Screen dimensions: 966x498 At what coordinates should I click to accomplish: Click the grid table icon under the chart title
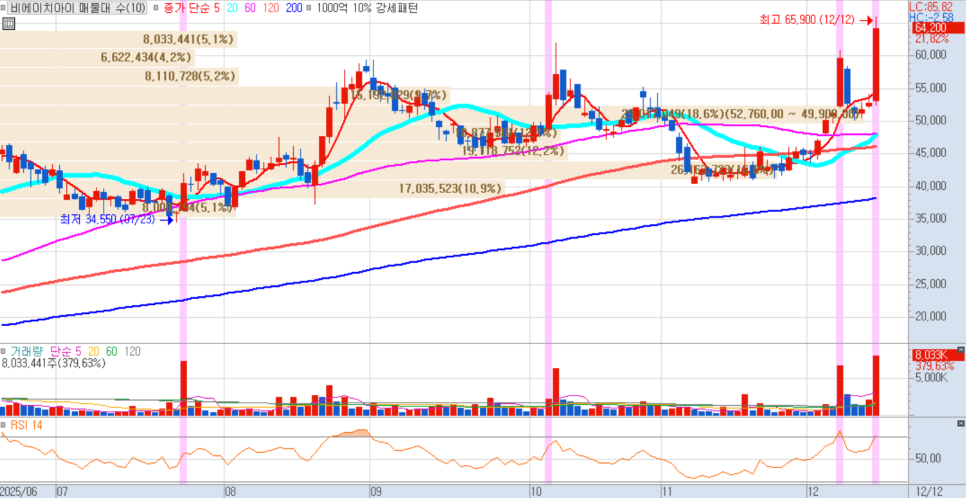[9, 24]
